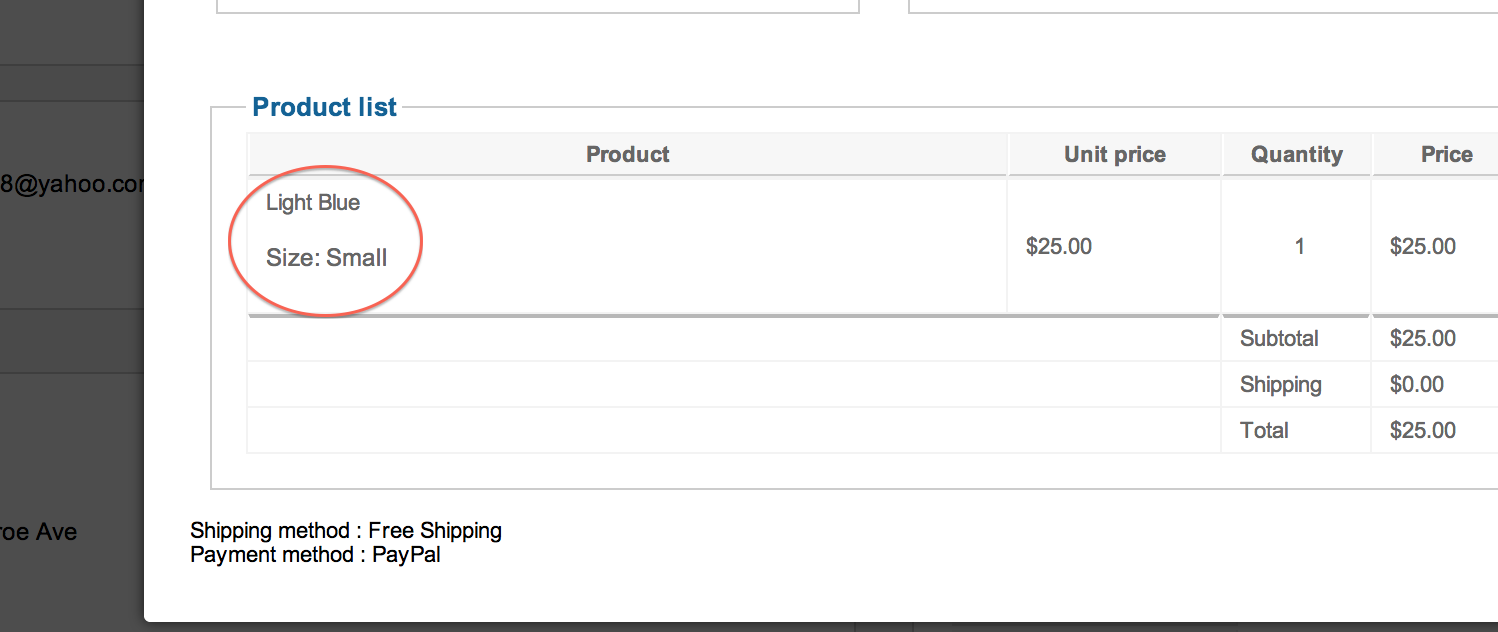Select the Product column header

pos(627,155)
